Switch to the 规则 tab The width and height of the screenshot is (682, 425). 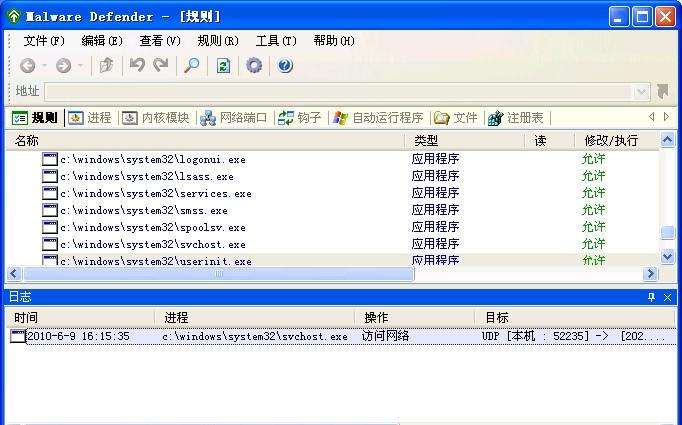35,118
